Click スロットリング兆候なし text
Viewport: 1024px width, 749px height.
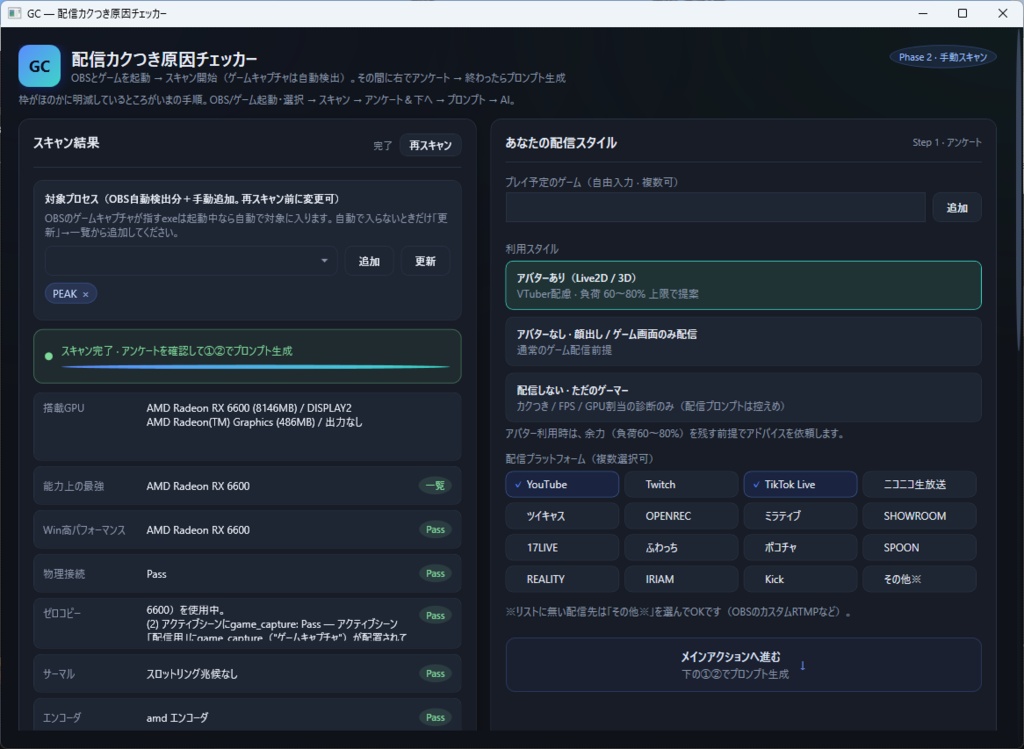pos(192,674)
